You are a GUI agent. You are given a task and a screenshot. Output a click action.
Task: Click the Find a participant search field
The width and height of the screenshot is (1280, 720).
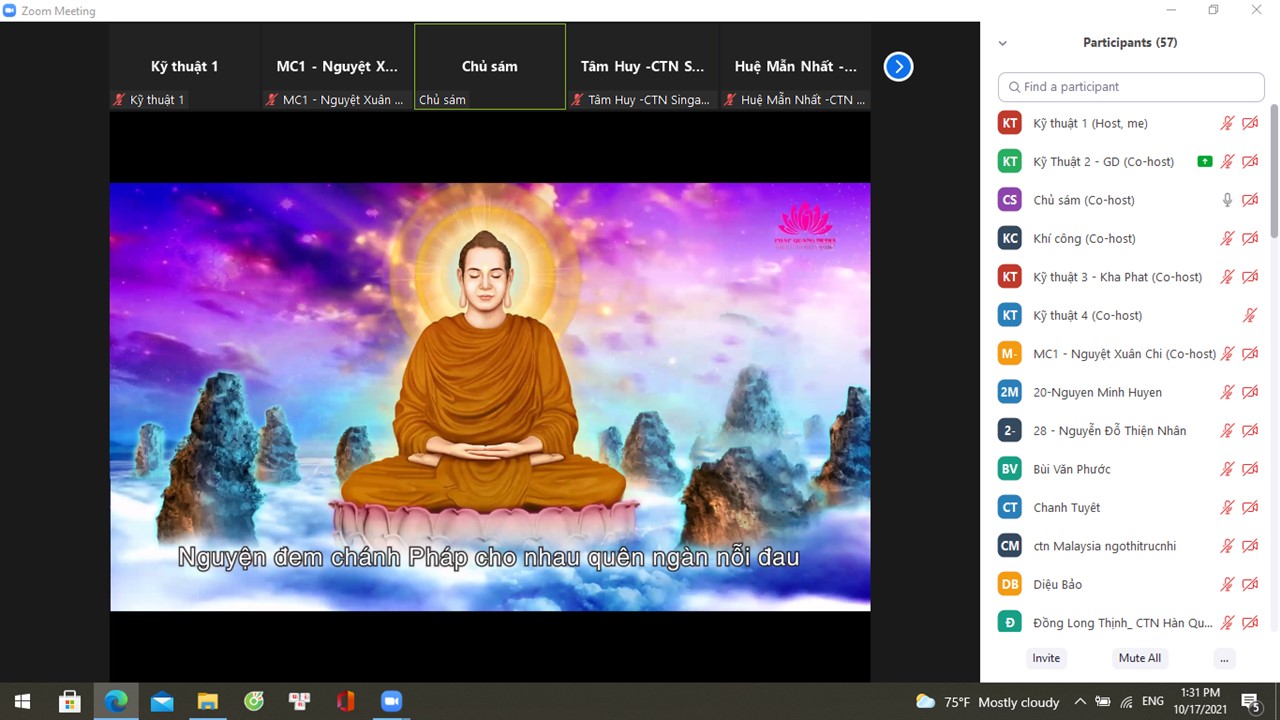pos(1131,87)
